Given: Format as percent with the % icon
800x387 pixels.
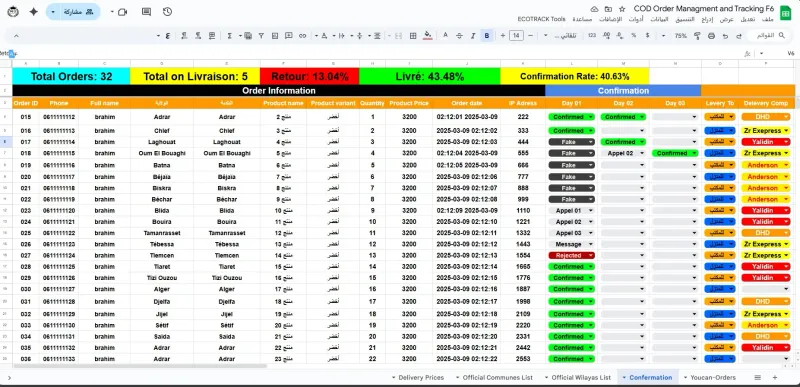Looking at the screenshot, I should [x=634, y=36].
